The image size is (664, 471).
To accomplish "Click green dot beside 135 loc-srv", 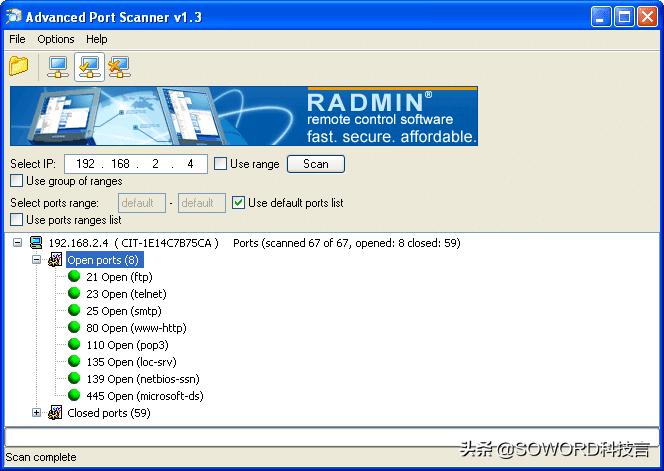I will (74, 361).
